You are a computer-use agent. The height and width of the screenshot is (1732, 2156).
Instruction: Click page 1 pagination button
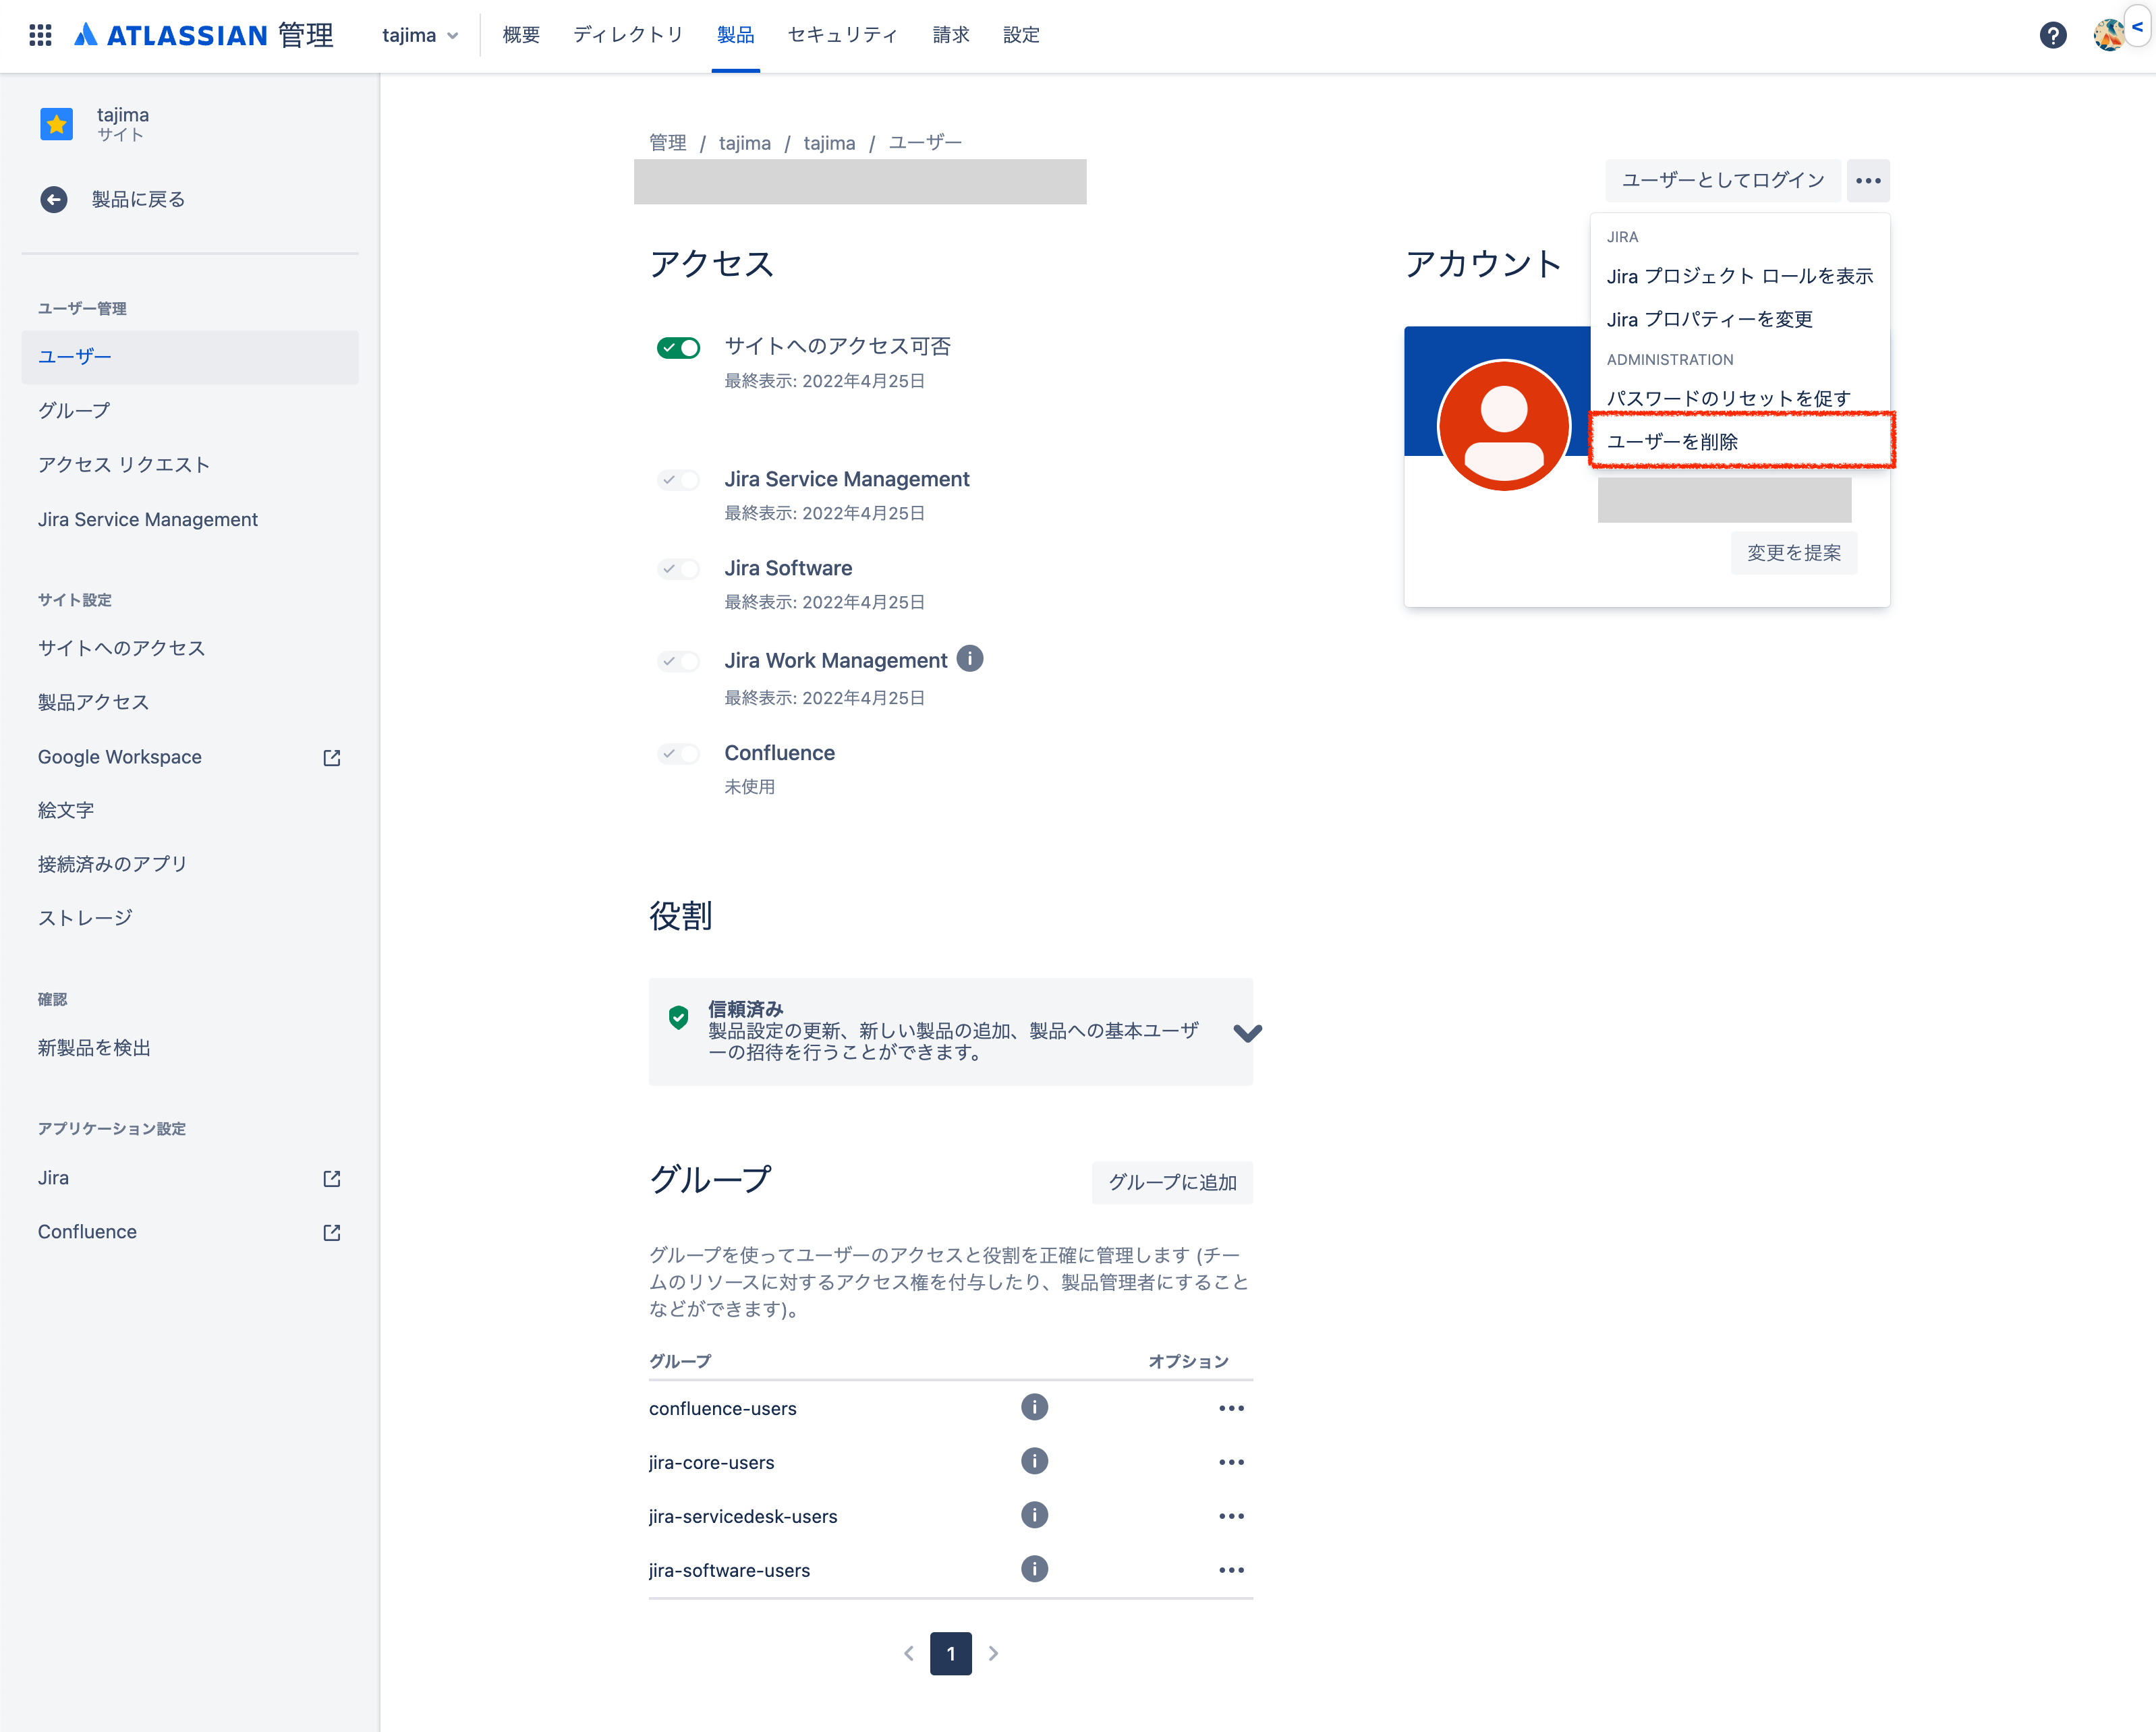[950, 1653]
